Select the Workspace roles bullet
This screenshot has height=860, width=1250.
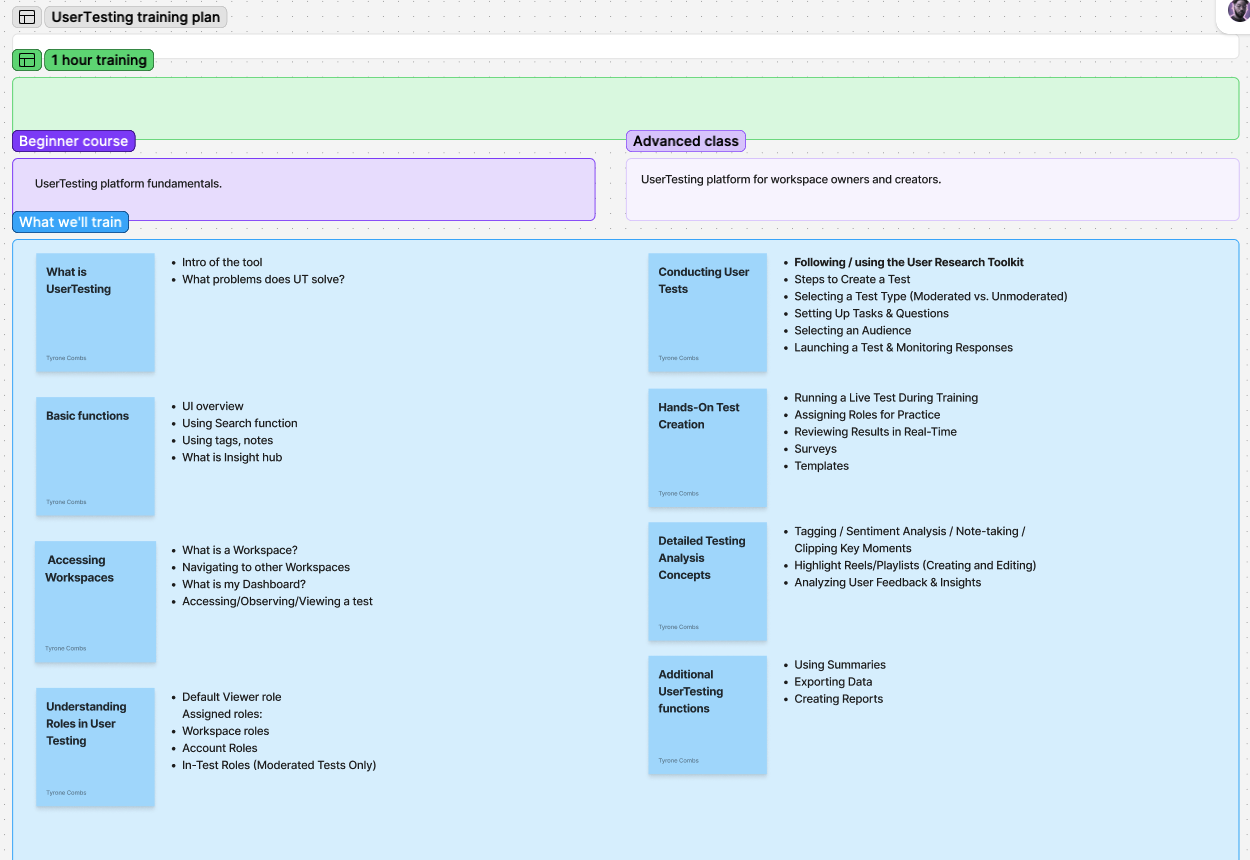point(225,731)
